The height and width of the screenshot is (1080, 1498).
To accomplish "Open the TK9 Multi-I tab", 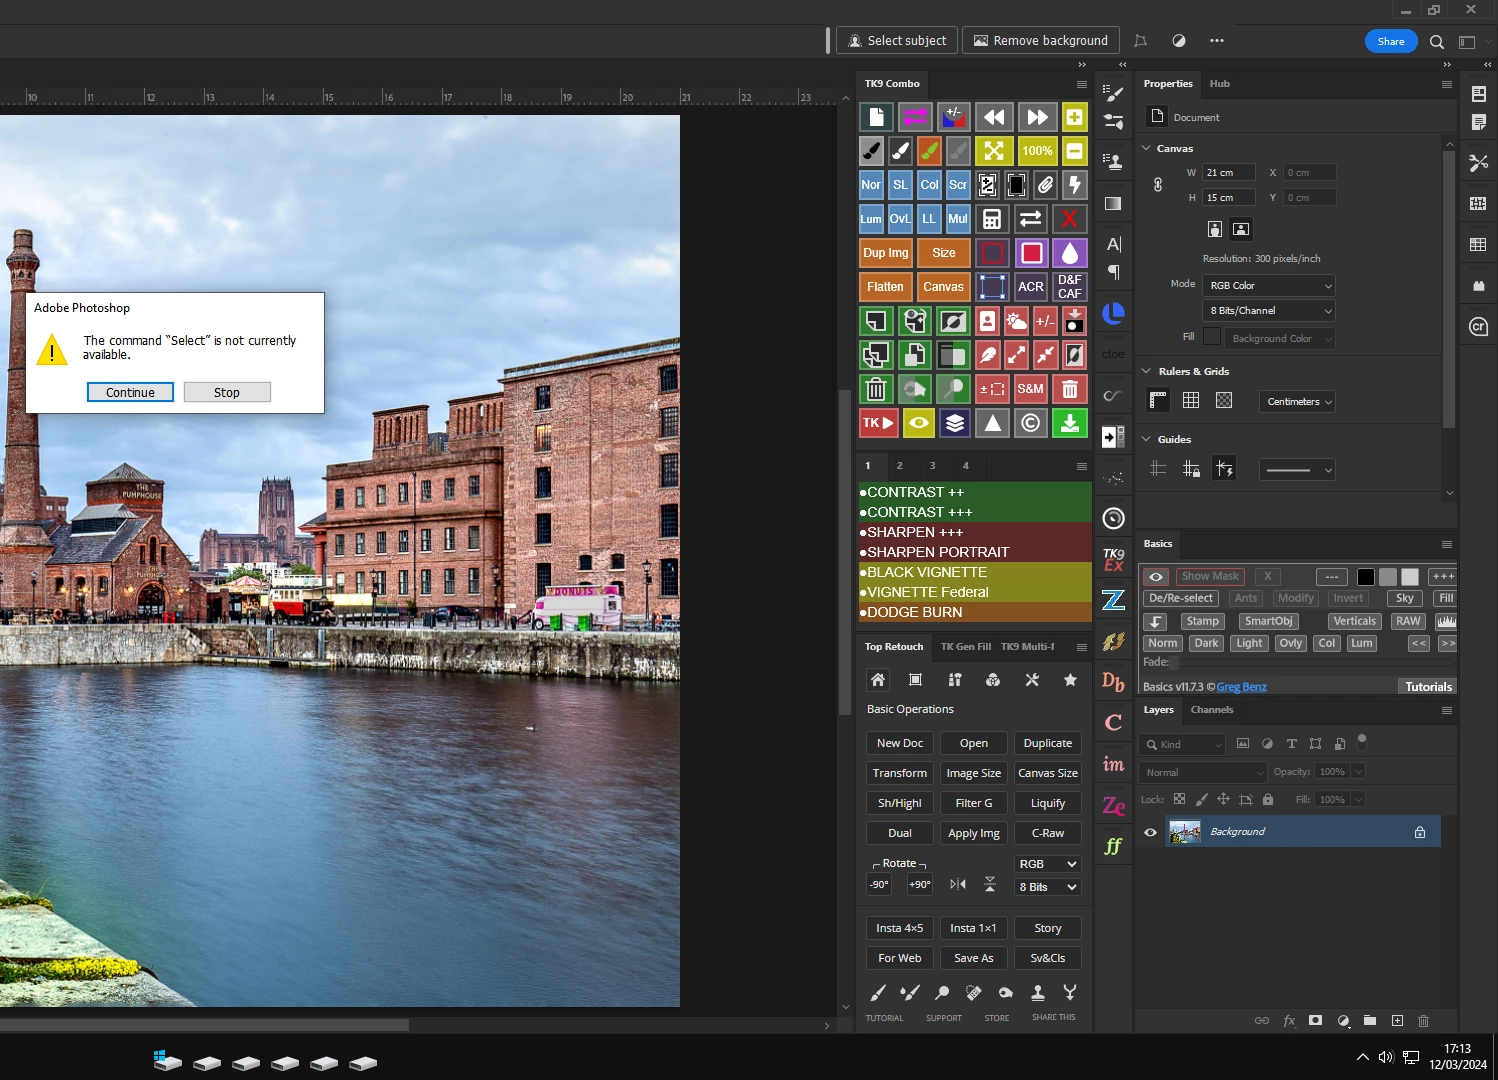I will pyautogui.click(x=1027, y=647).
